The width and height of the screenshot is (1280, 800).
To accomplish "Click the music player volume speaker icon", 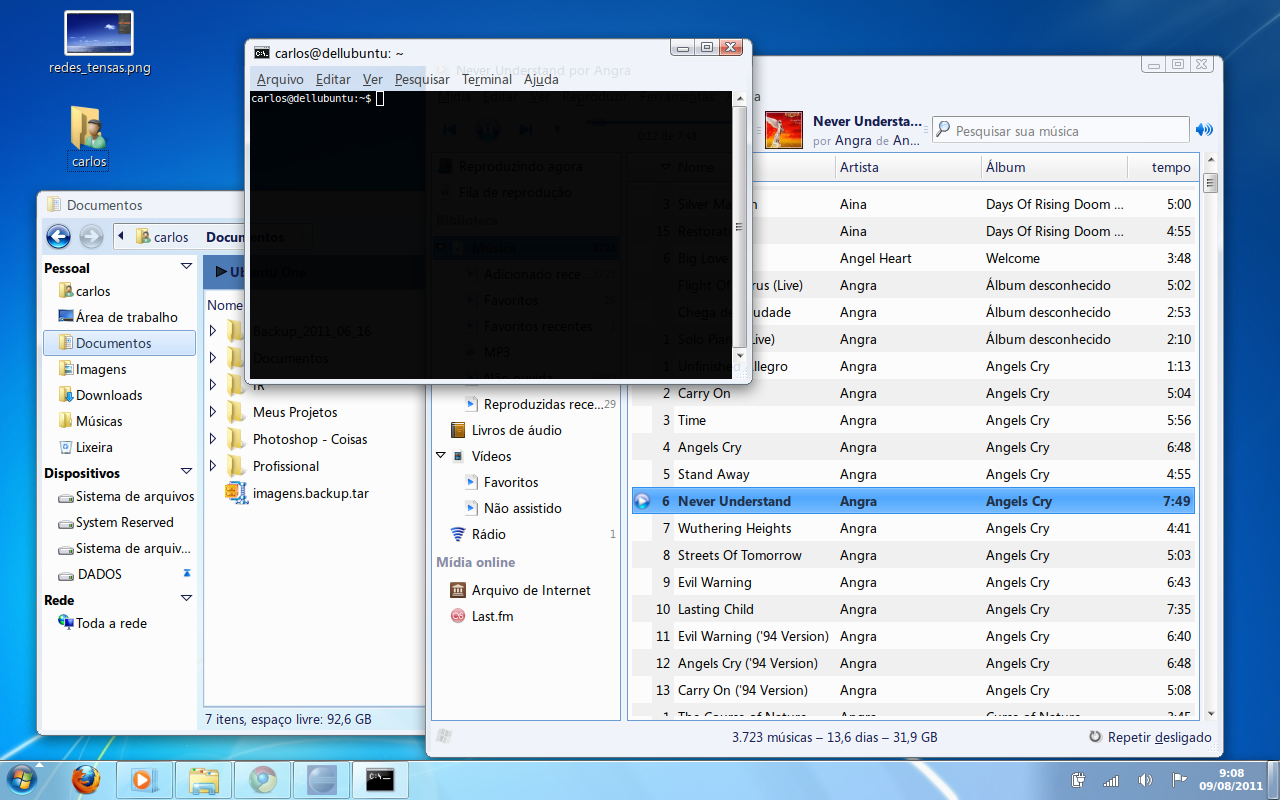I will [1204, 130].
